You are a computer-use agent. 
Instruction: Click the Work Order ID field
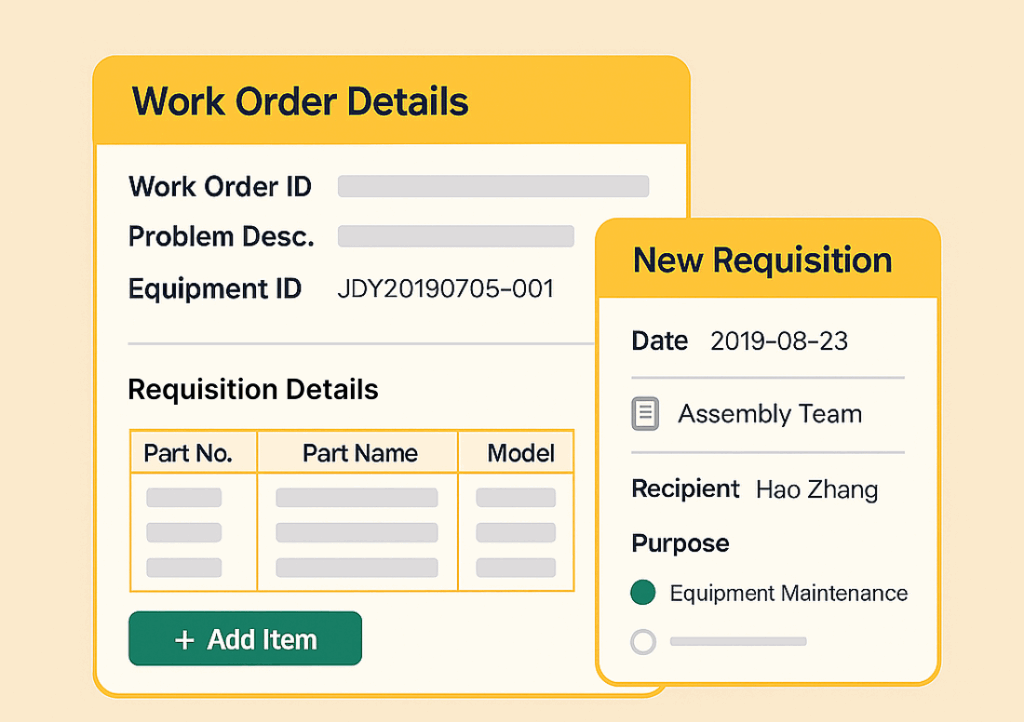[x=493, y=187]
